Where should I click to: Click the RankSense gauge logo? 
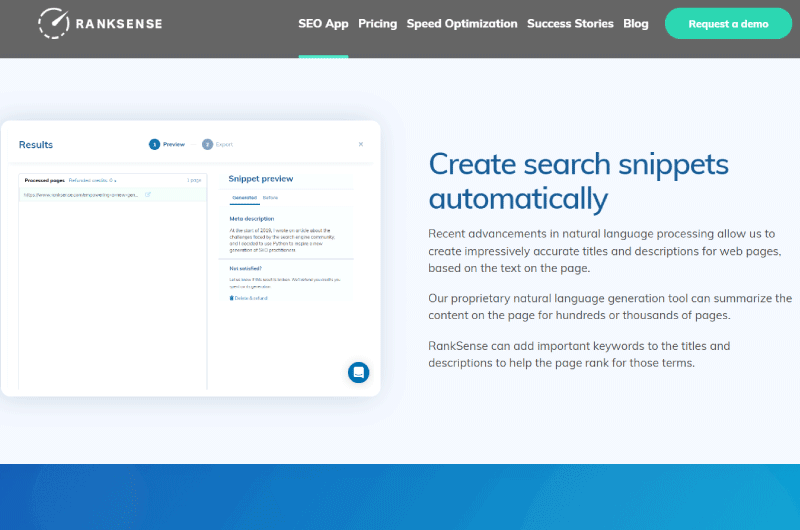point(54,23)
